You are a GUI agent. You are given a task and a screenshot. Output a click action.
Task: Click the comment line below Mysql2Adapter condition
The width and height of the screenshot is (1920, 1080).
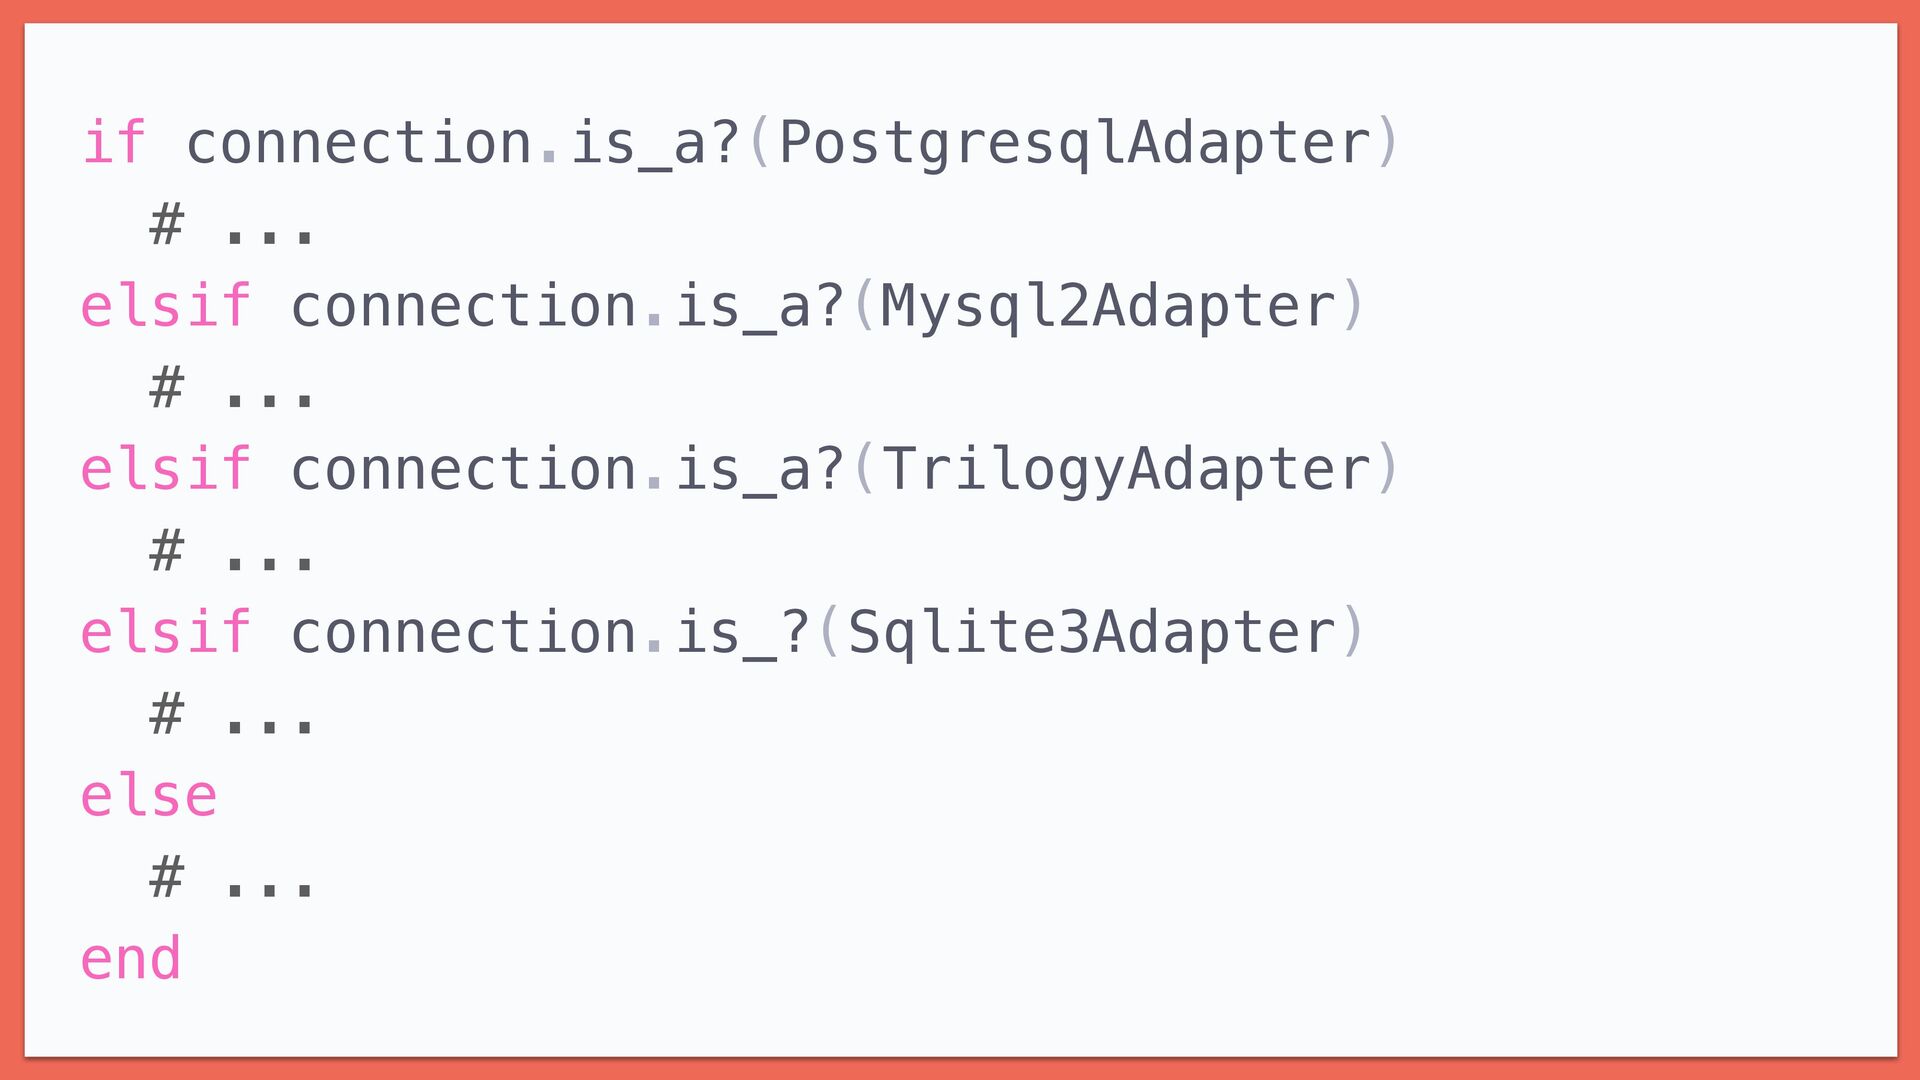click(x=232, y=388)
